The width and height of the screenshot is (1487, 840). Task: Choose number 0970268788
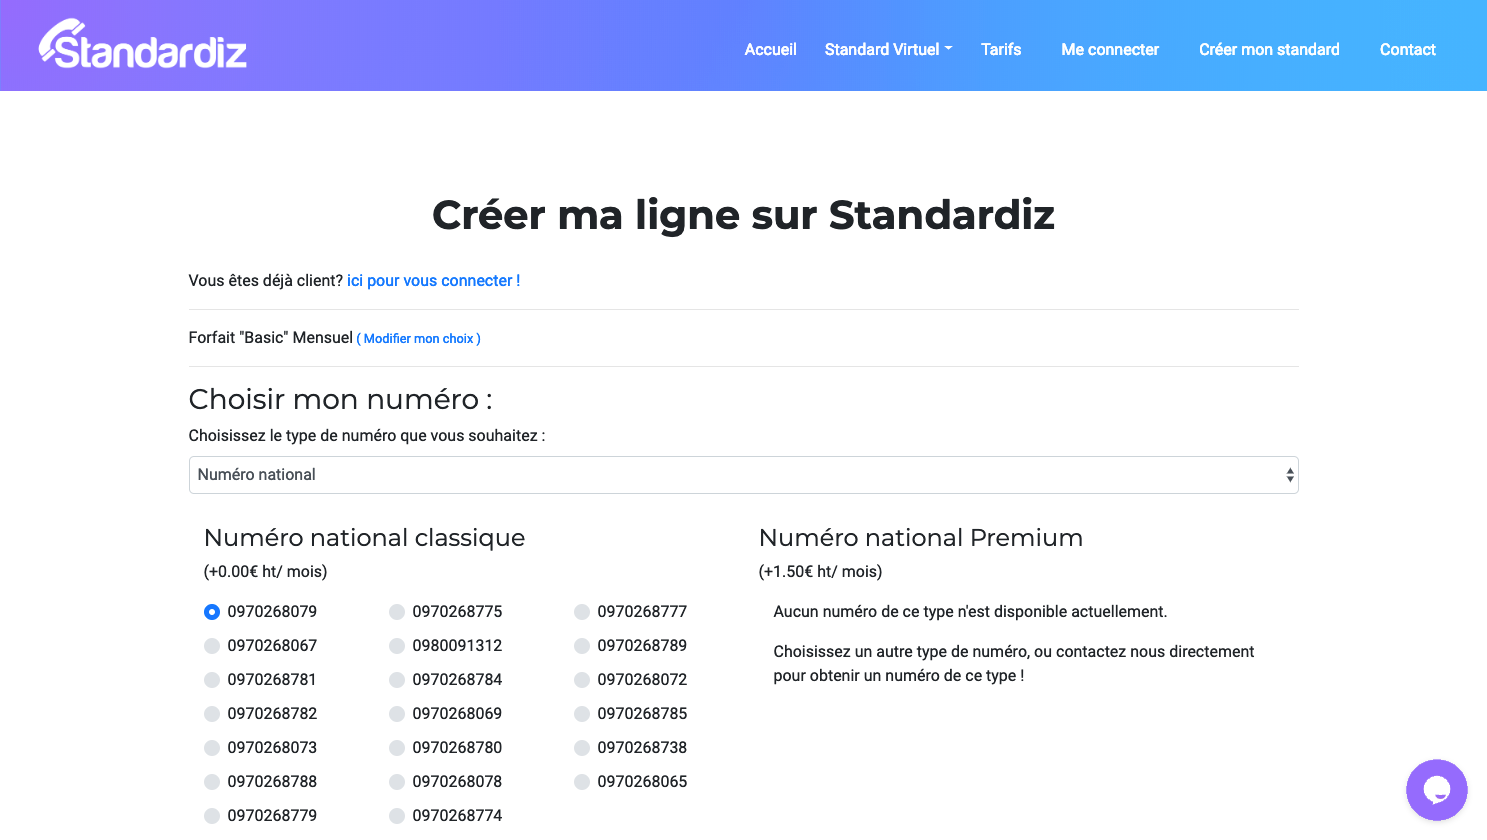(x=212, y=782)
